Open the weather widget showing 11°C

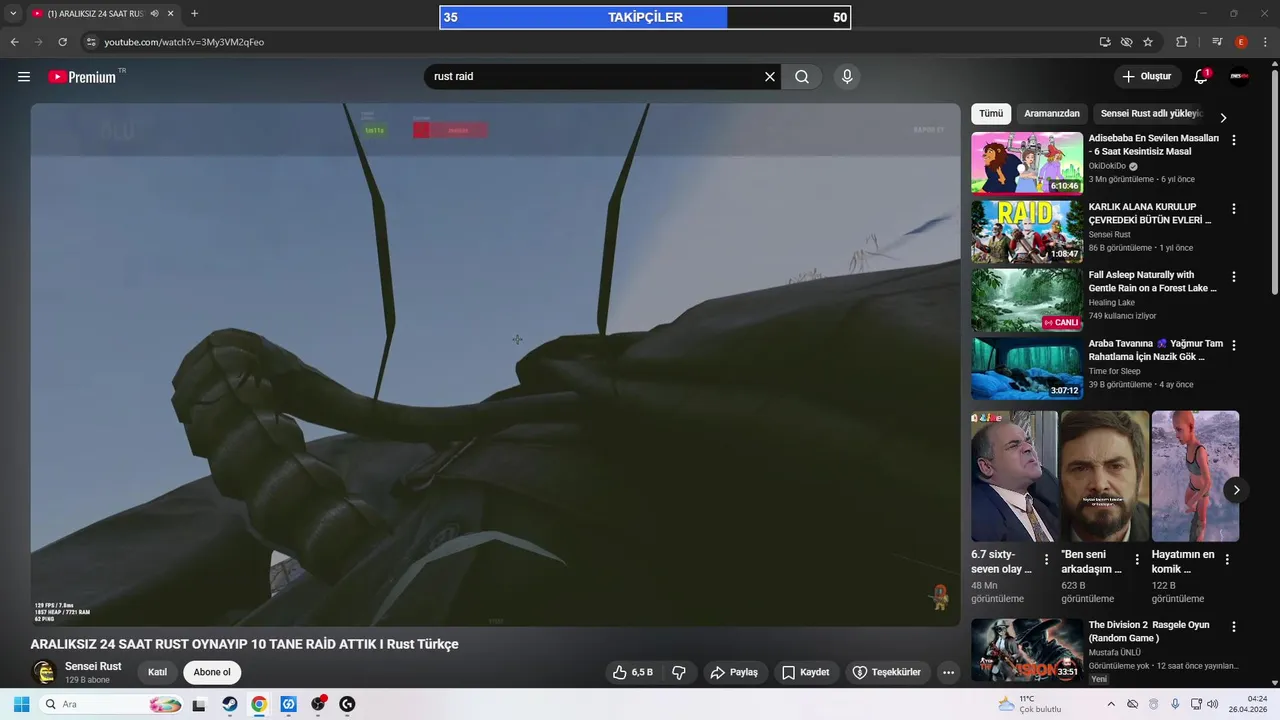pos(1030,704)
